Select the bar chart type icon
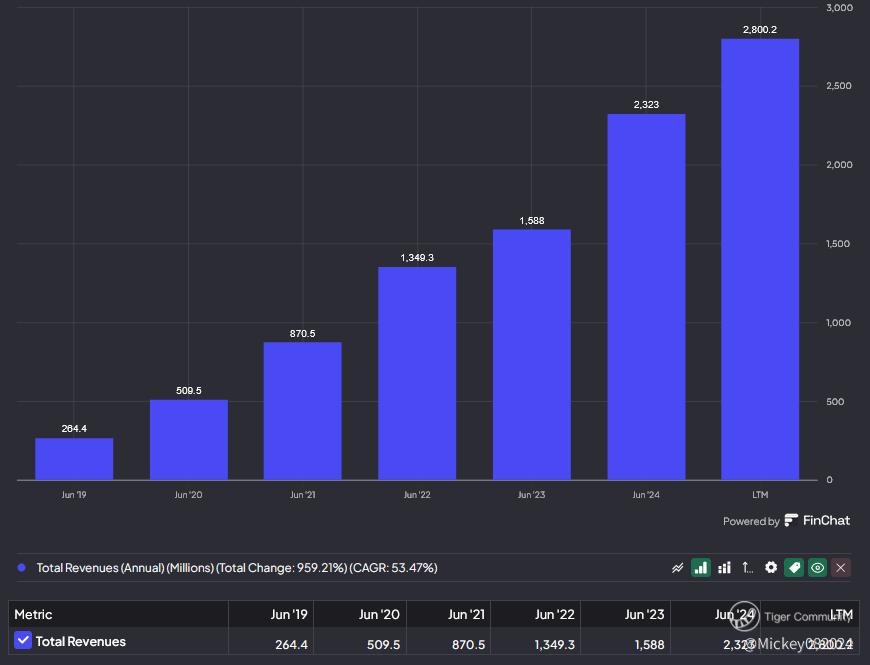870x665 pixels. (701, 568)
